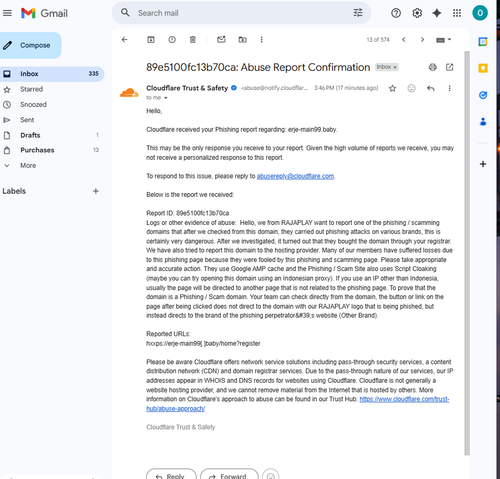This screenshot has width=500, height=479.
Task: Open message More options menu
Action: tap(449, 88)
